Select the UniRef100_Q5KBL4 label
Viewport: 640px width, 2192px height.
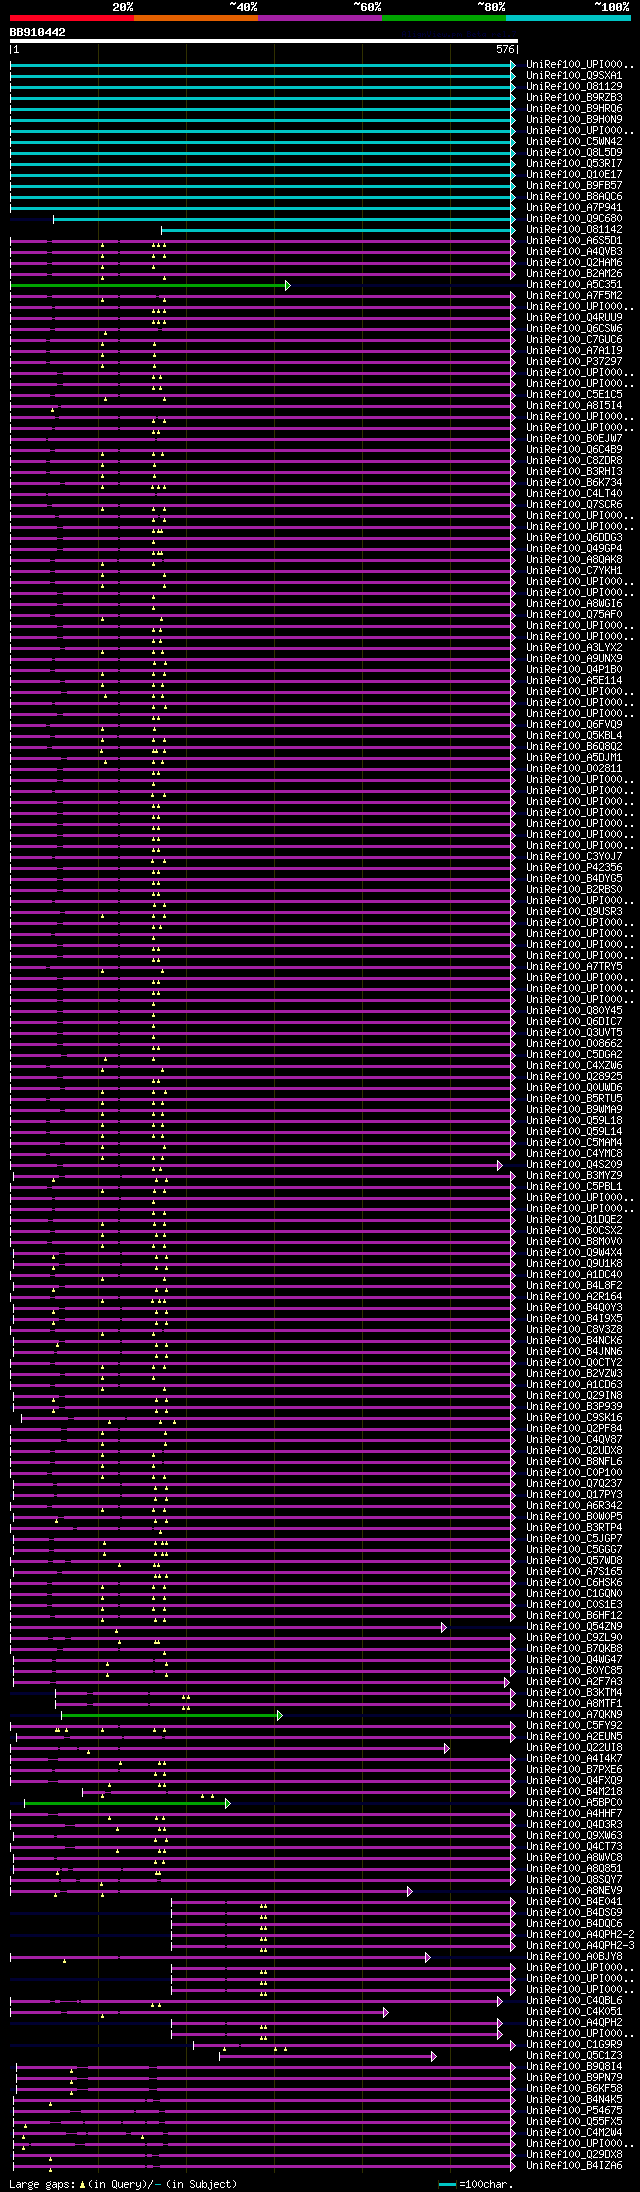[x=574, y=735]
